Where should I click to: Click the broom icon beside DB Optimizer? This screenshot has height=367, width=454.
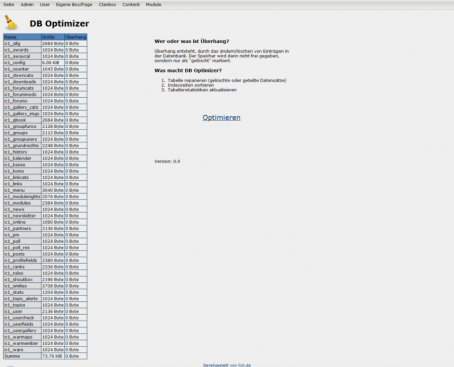(11, 22)
